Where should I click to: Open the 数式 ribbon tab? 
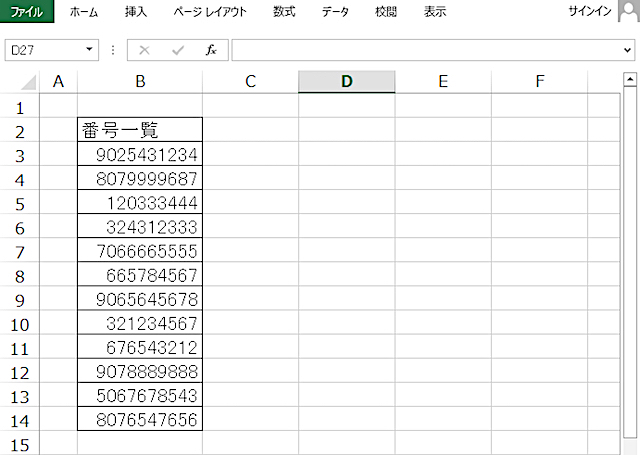284,12
